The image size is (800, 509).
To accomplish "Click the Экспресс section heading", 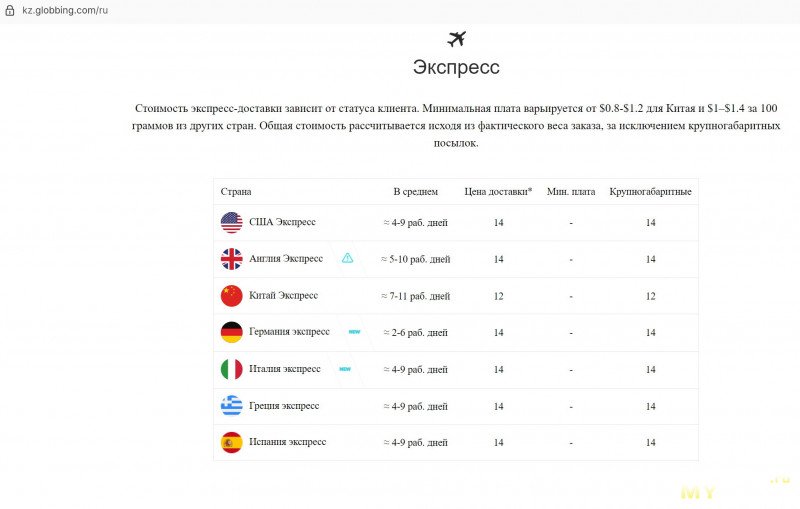I will pos(456,68).
